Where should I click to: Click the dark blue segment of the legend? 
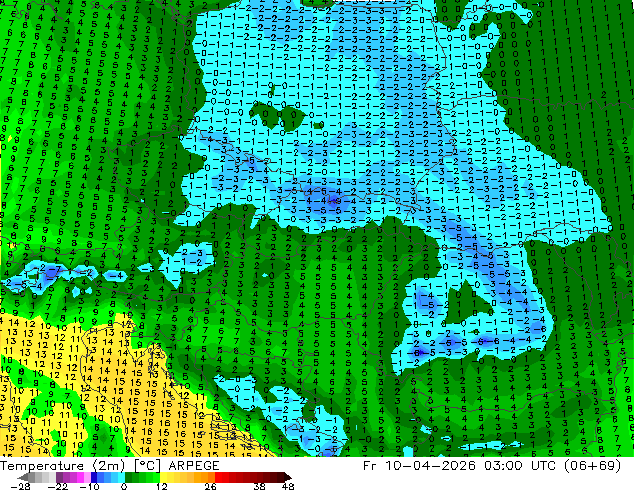[x=94, y=477]
